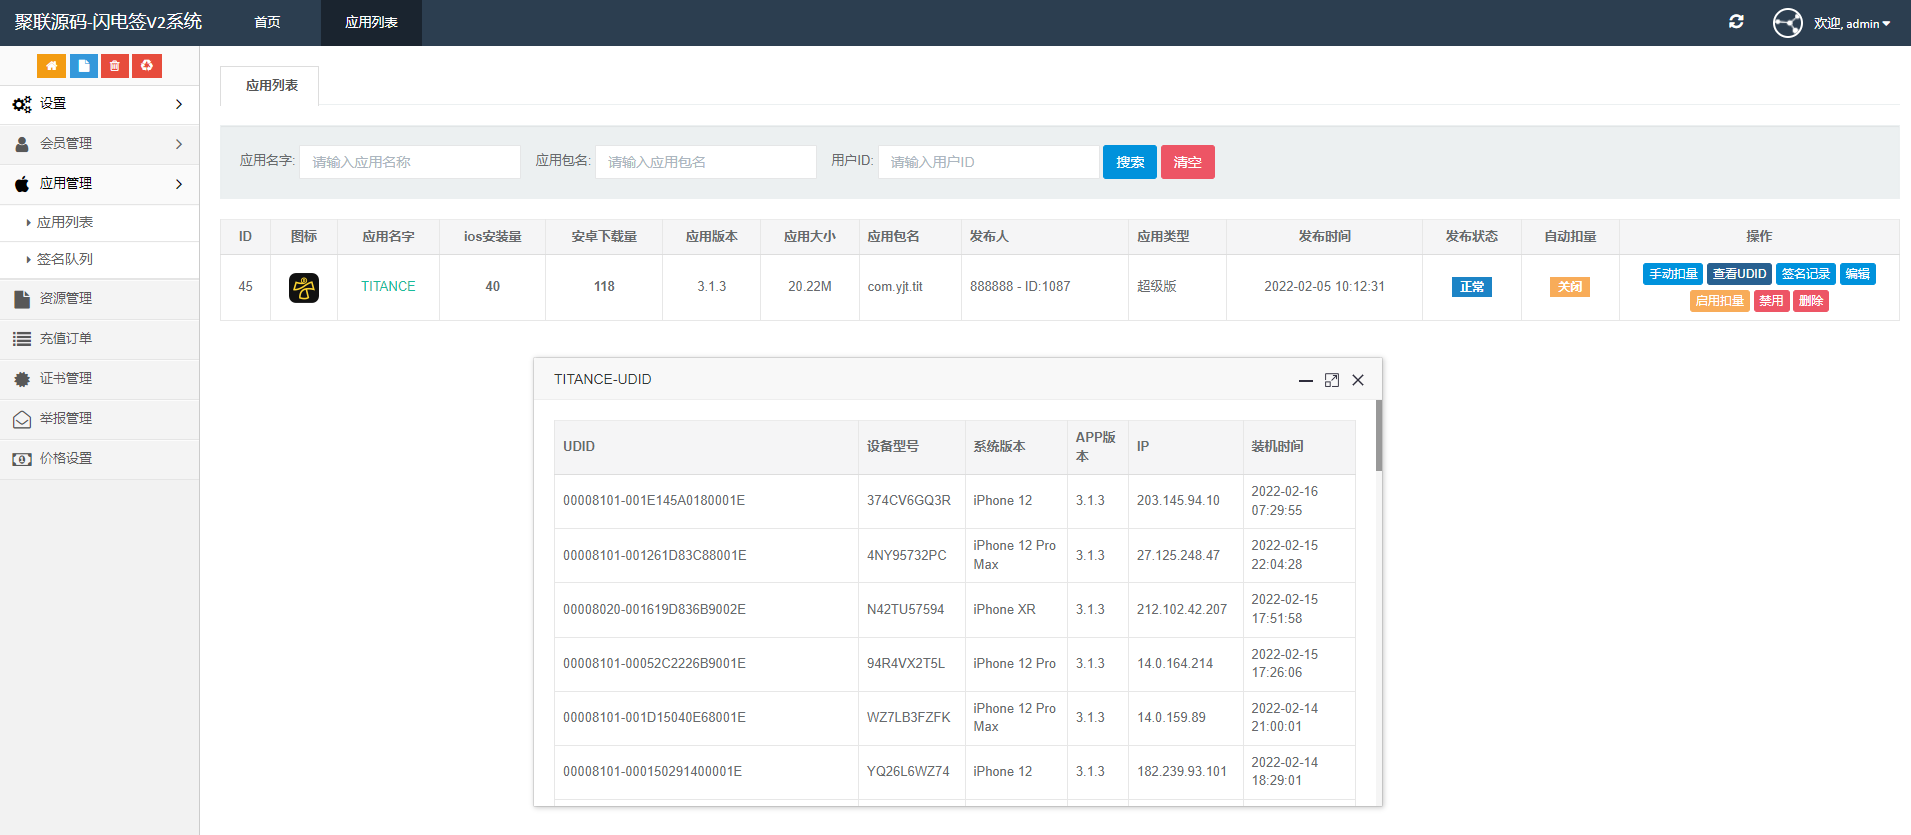Collapse the 应用管理 menu chevron

point(179,184)
